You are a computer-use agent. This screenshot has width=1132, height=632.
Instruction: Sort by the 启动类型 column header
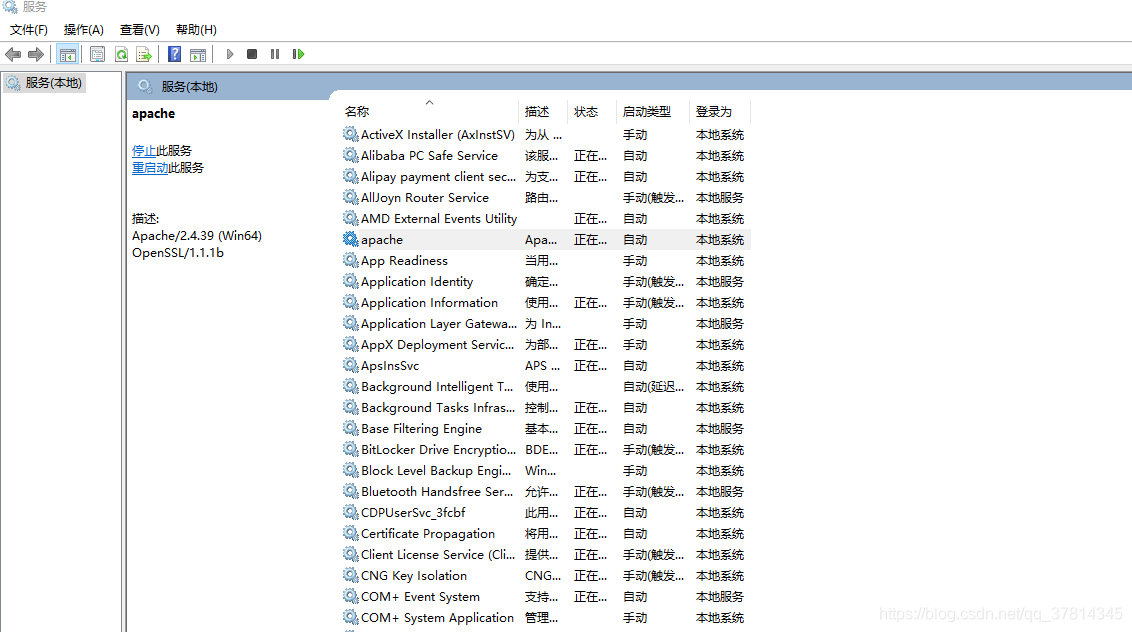point(653,111)
